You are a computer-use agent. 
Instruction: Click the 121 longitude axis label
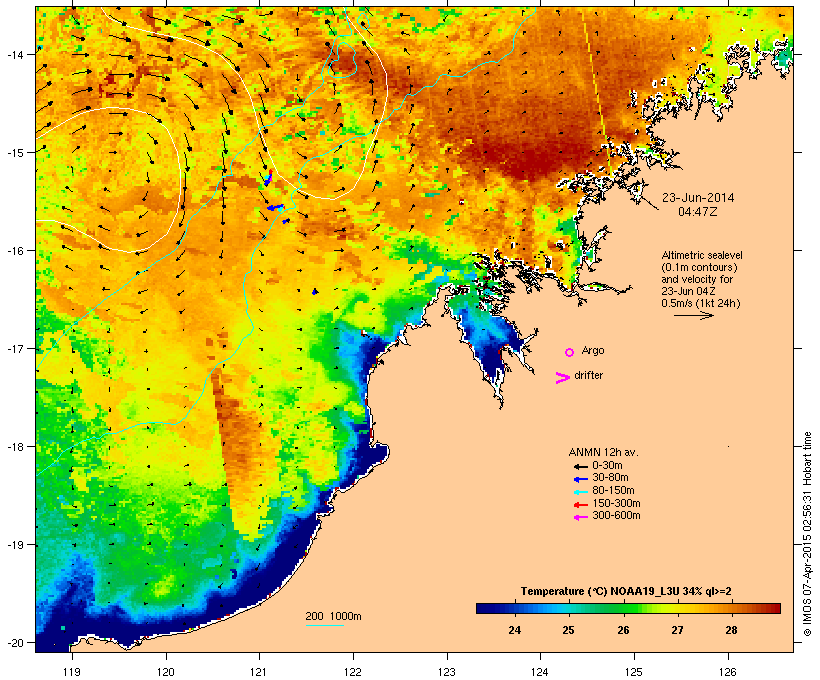click(x=259, y=672)
